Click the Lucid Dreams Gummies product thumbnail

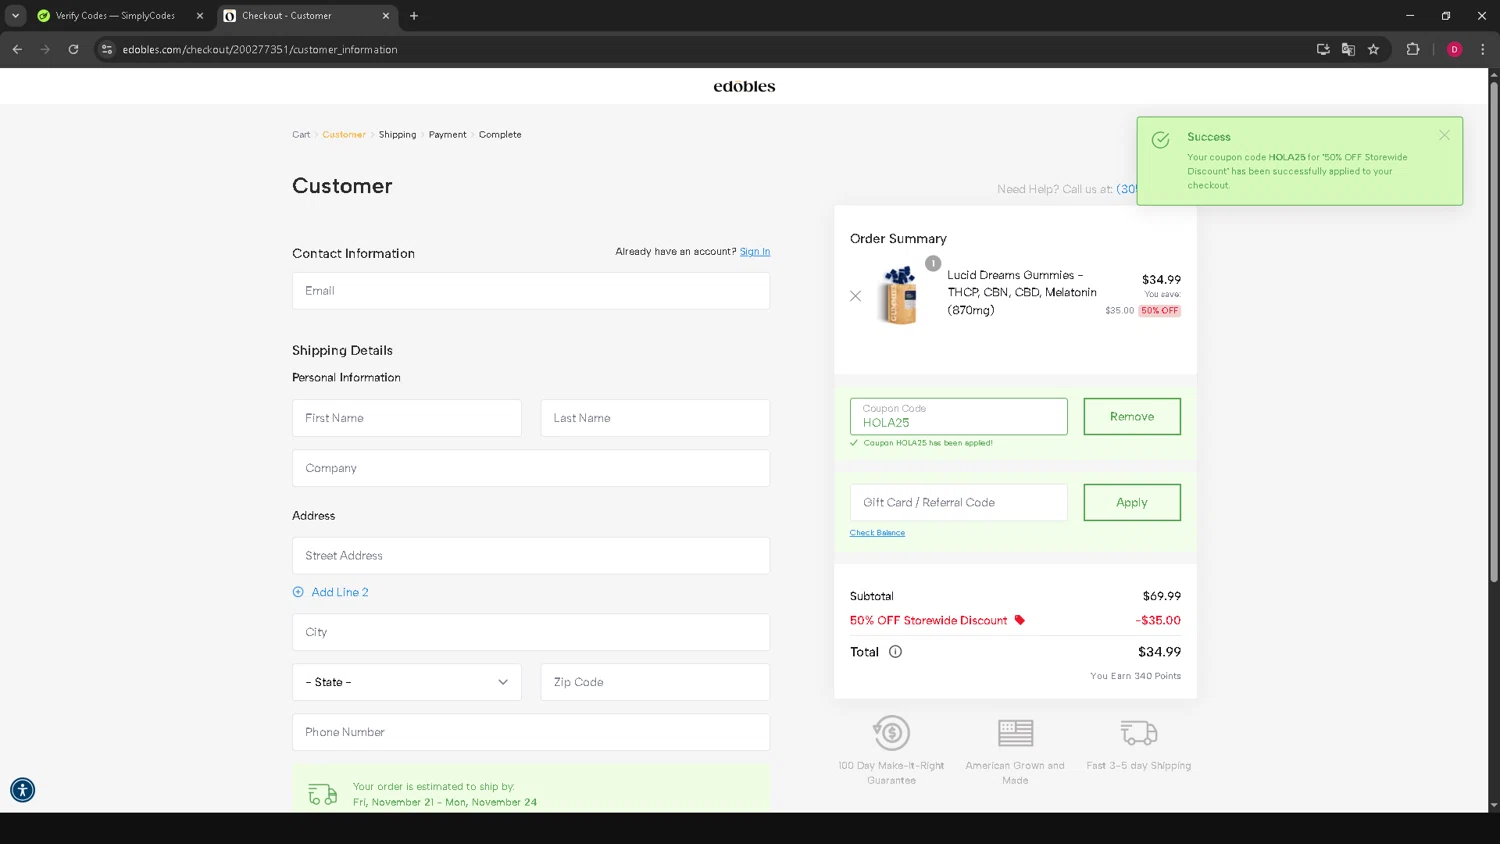pyautogui.click(x=899, y=295)
